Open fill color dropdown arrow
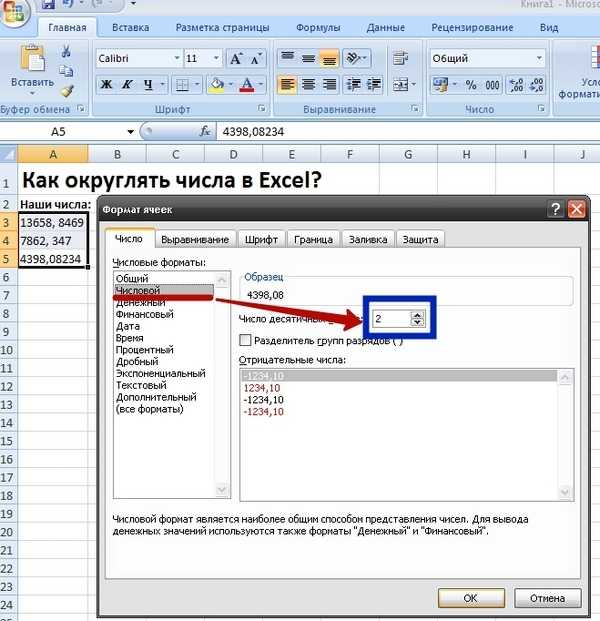600x621 pixels. (x=230, y=84)
